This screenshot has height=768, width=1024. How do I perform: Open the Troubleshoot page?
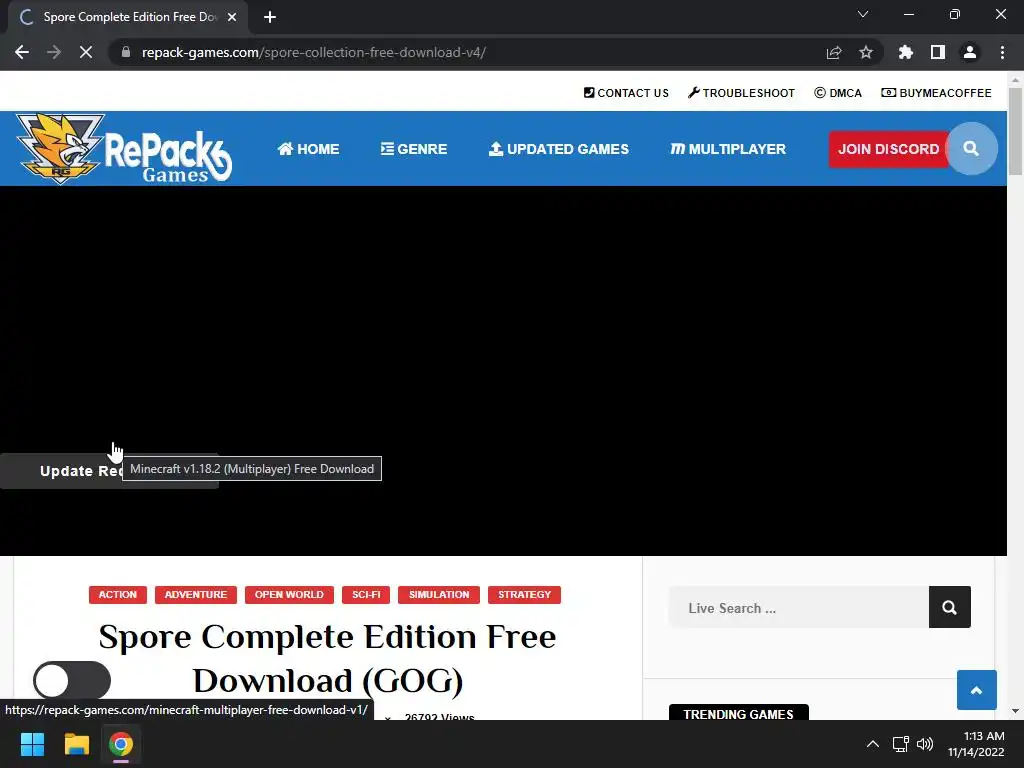click(x=741, y=93)
